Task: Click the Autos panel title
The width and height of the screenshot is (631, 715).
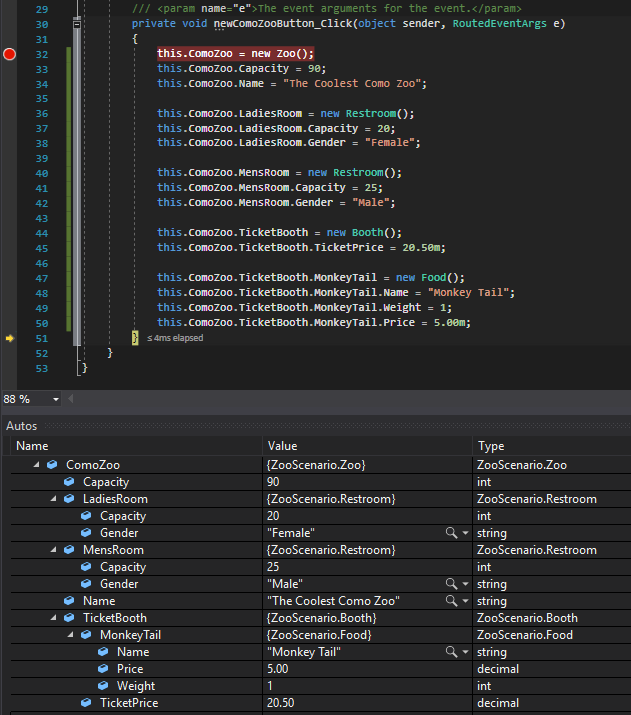Action: 22,426
